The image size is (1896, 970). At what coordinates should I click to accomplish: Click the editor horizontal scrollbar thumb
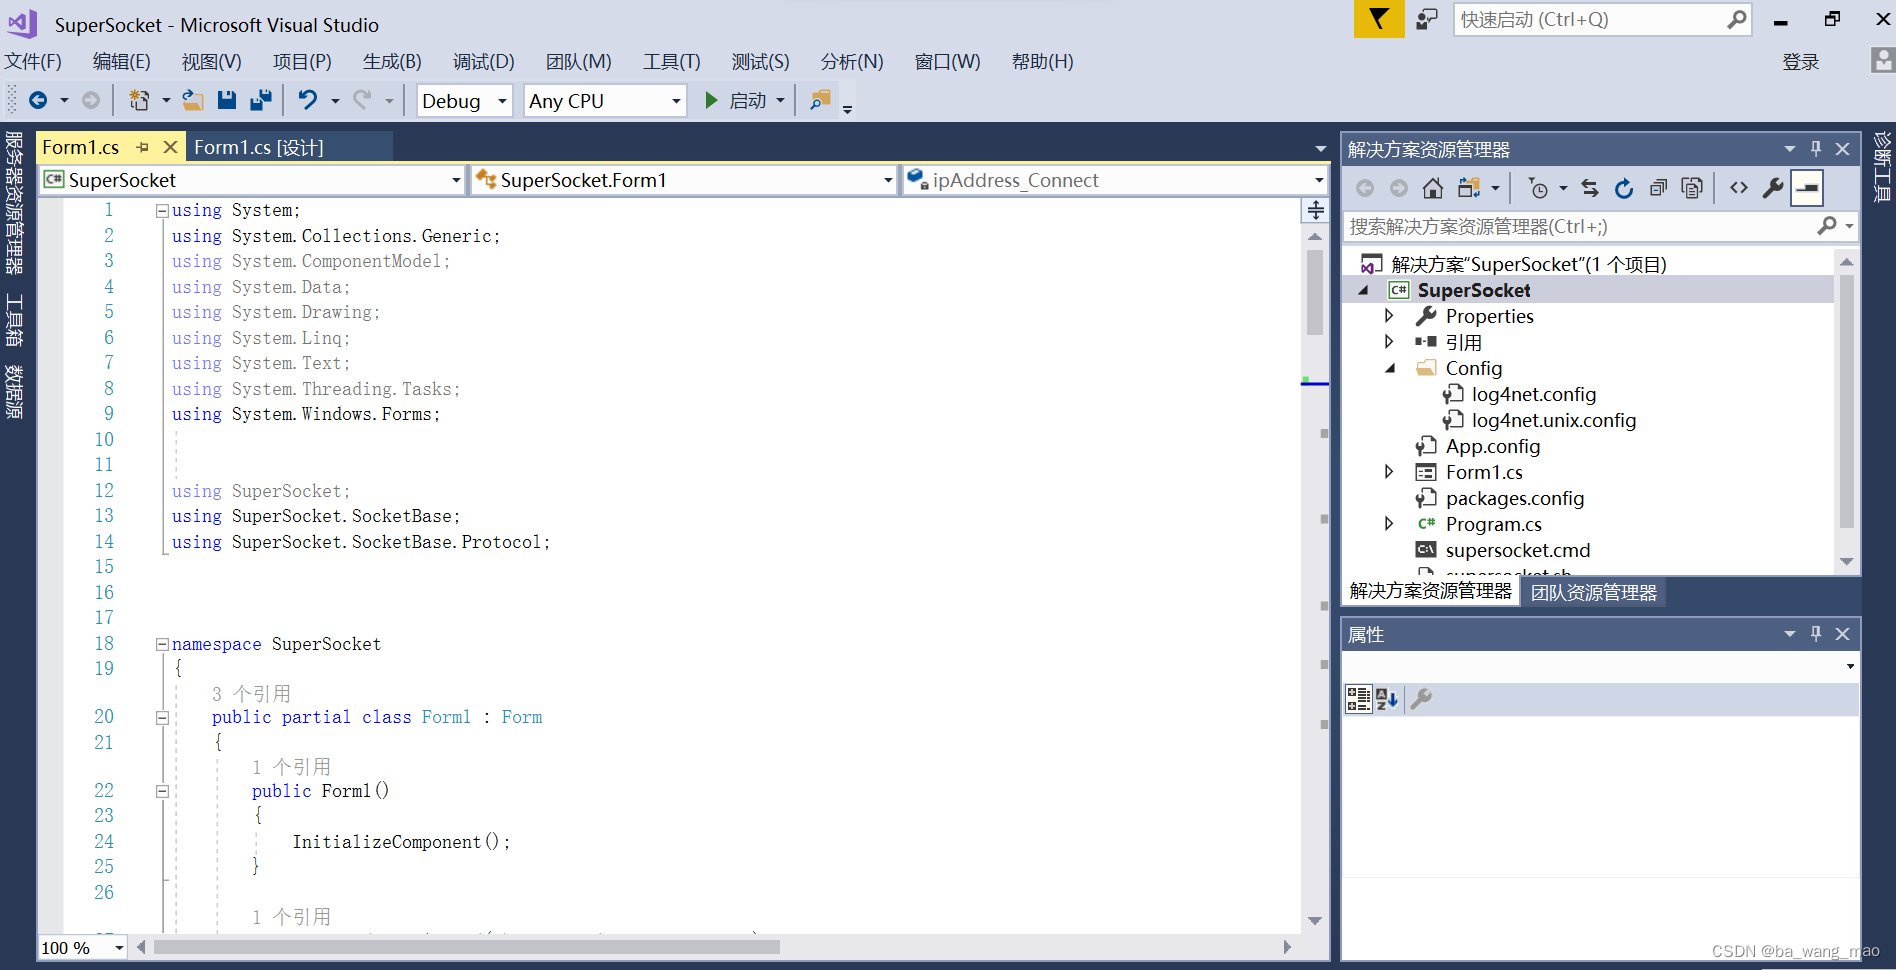466,947
